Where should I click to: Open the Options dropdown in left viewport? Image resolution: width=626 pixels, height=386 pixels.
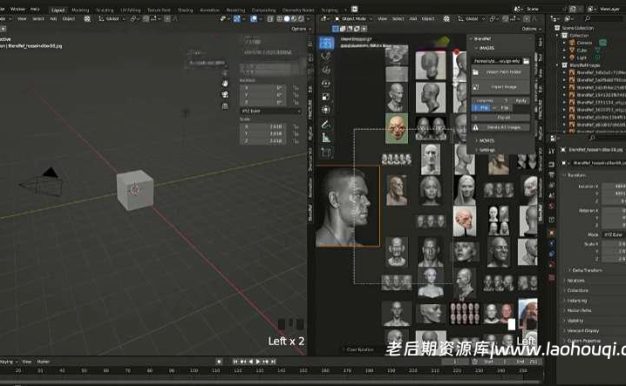point(301,29)
